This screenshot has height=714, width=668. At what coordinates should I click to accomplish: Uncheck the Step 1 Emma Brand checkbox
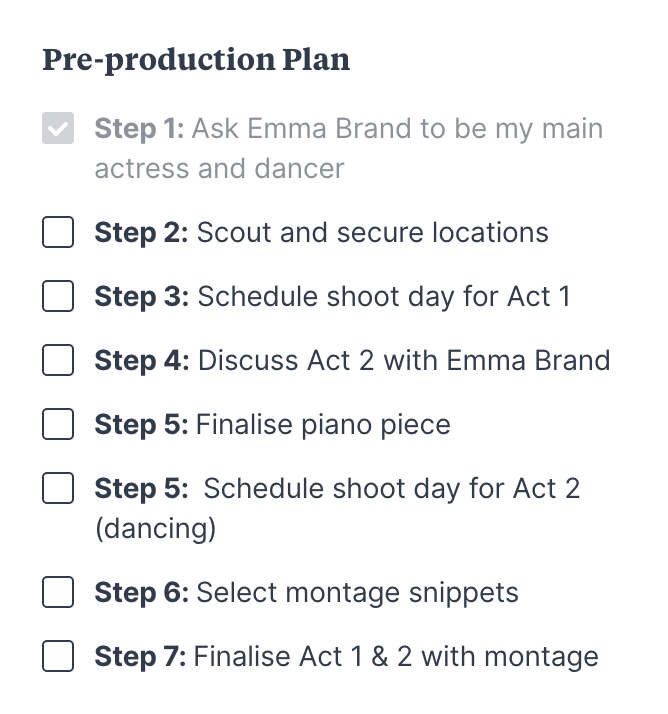pyautogui.click(x=58, y=129)
